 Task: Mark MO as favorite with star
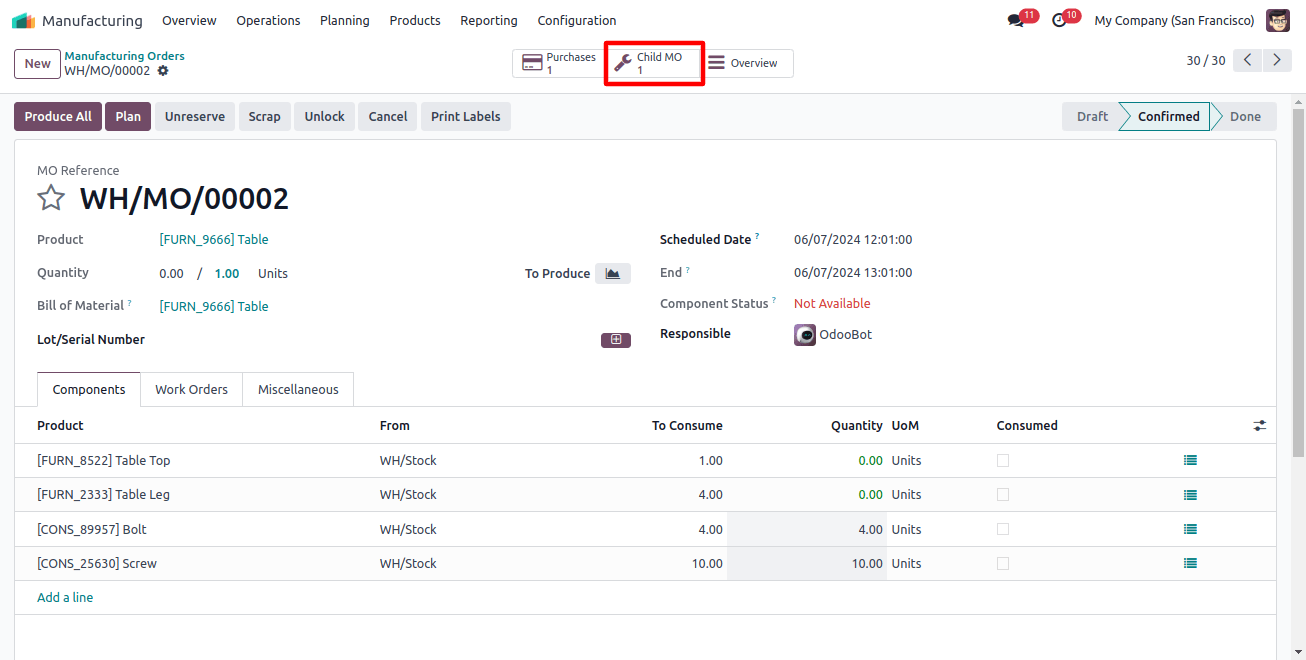point(51,198)
